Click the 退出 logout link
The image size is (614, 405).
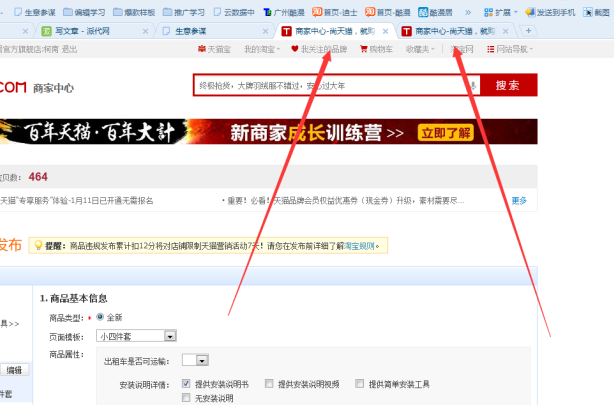[69, 49]
